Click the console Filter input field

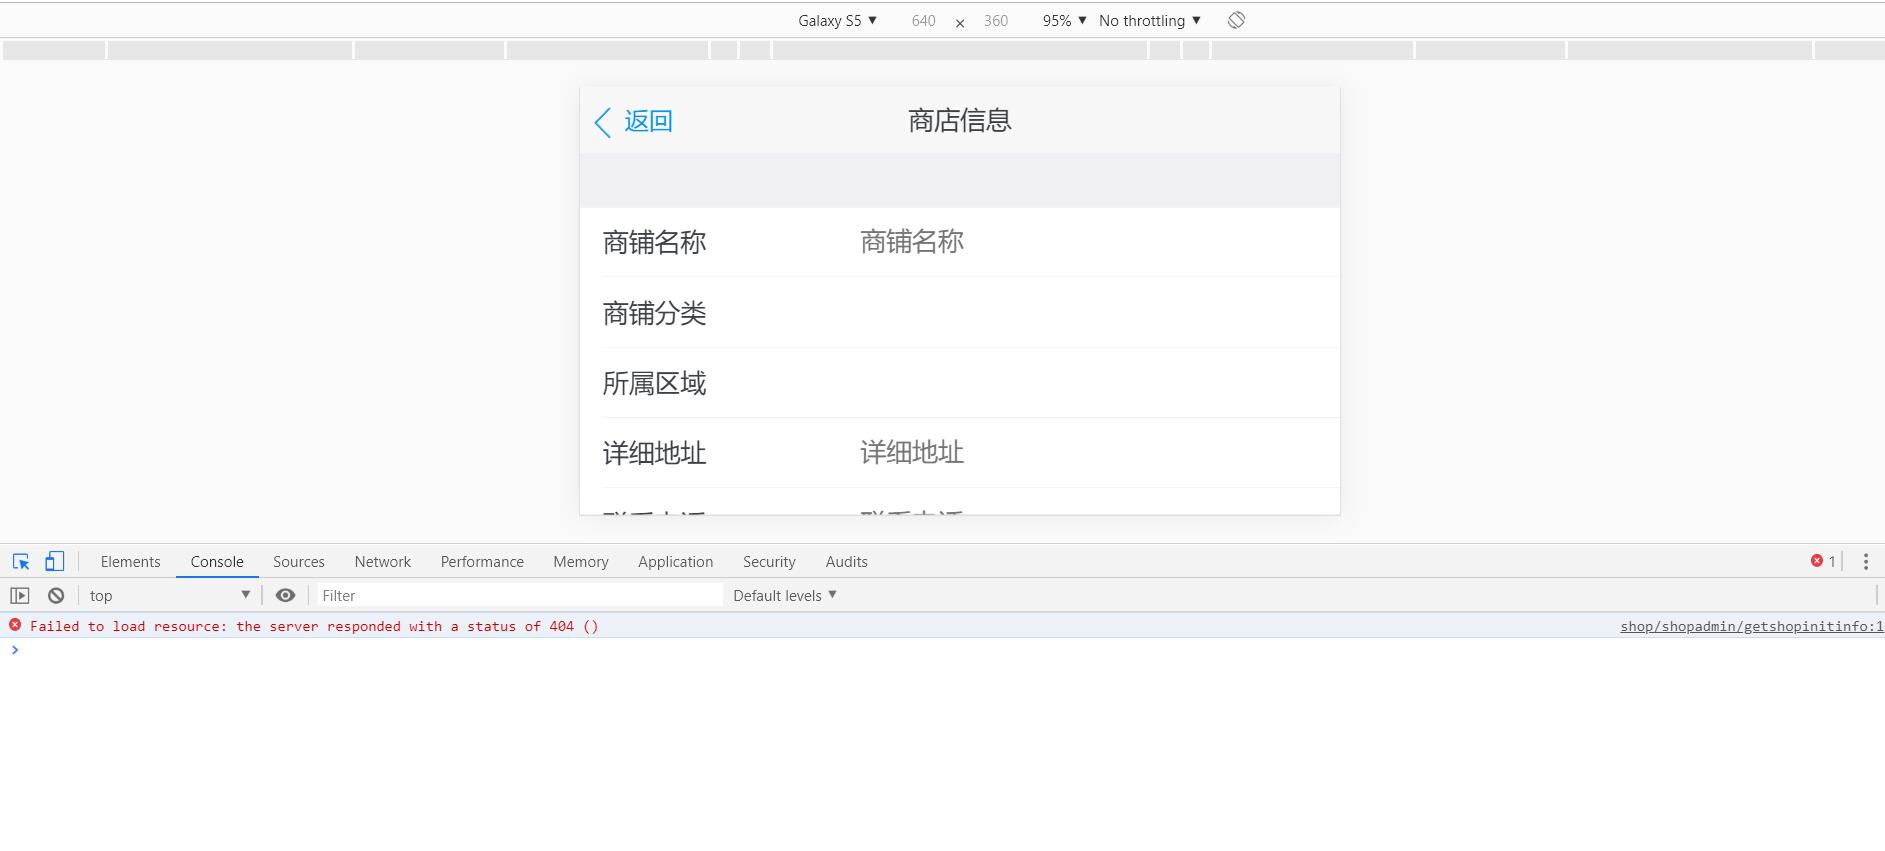coord(520,596)
